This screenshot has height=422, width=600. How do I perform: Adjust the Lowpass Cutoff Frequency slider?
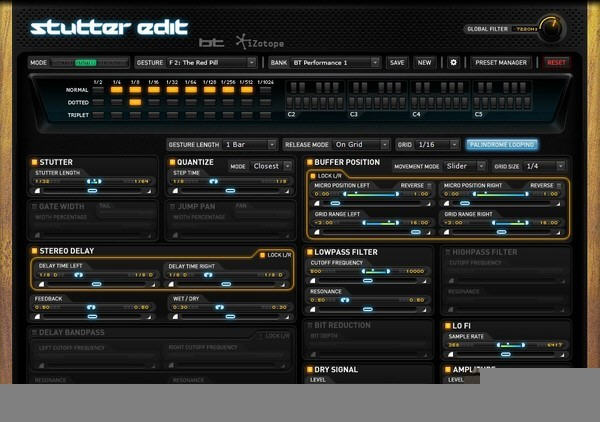tap(367, 281)
